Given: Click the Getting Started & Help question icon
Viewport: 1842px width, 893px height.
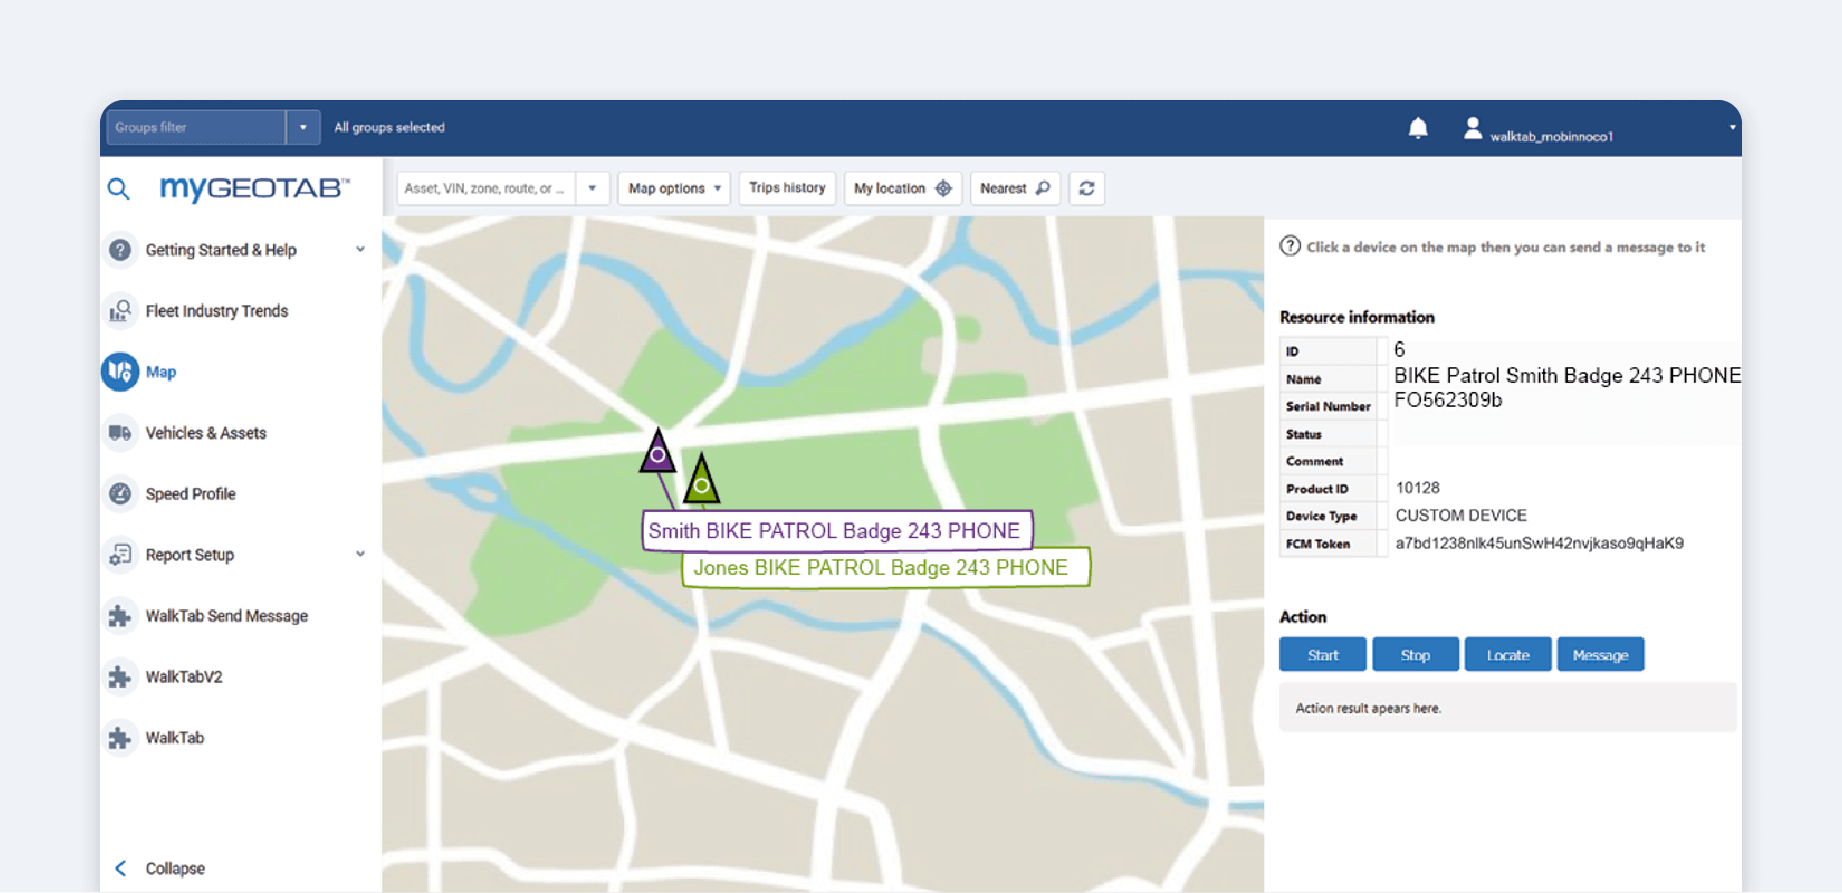Looking at the screenshot, I should click(x=120, y=250).
